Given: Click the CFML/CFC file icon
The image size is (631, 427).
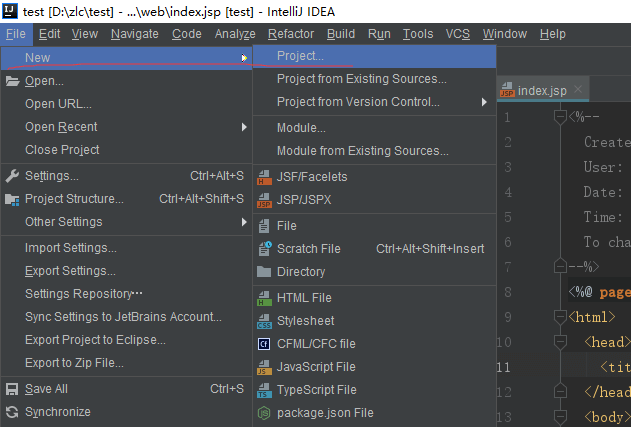Looking at the screenshot, I should click(264, 344).
